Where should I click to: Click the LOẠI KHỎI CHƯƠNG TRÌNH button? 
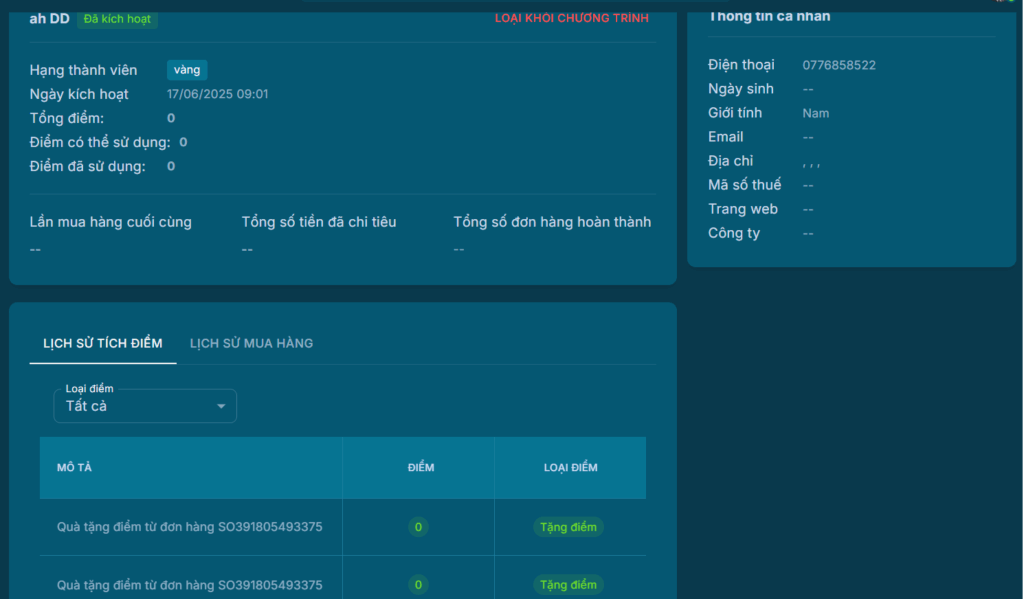coord(571,18)
